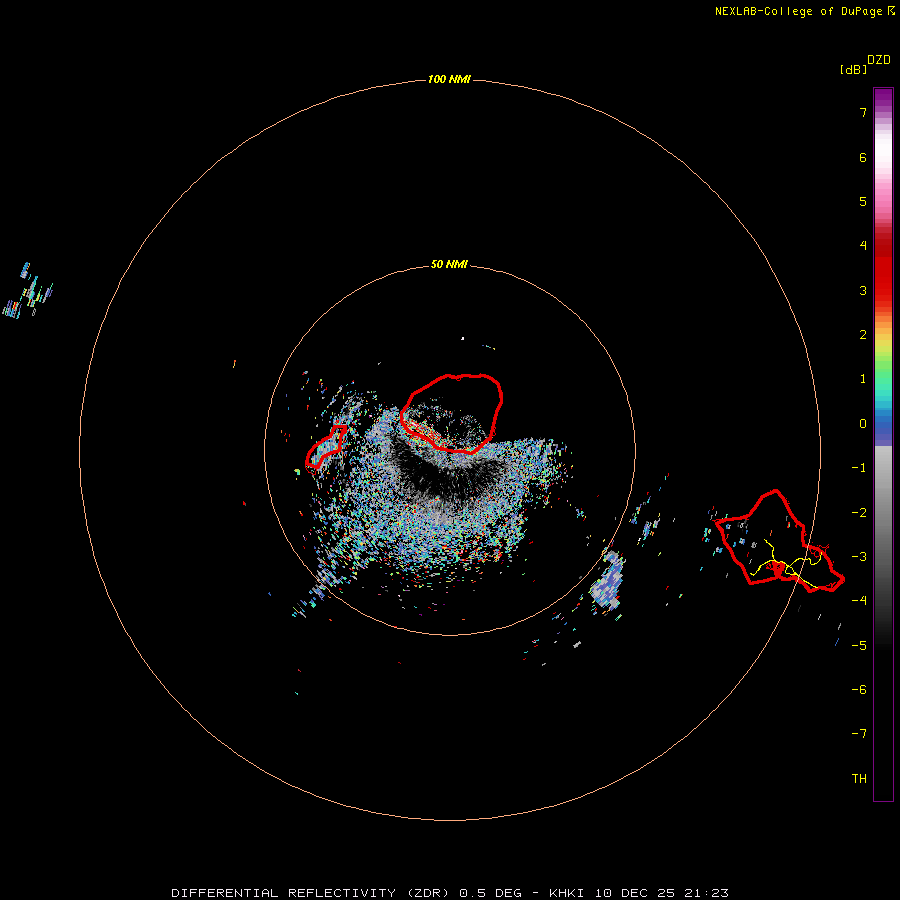
Task: Select the positive 7 dB scale label
Action: (863, 112)
